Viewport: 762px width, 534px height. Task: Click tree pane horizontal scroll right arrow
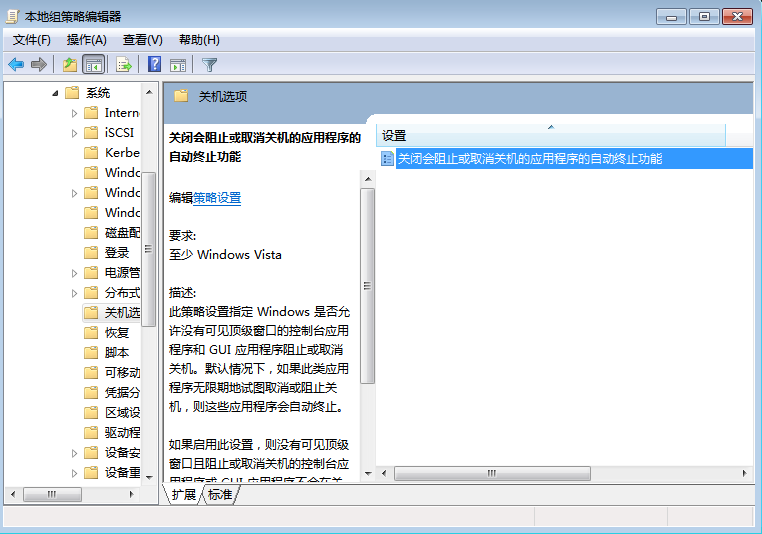coord(131,495)
